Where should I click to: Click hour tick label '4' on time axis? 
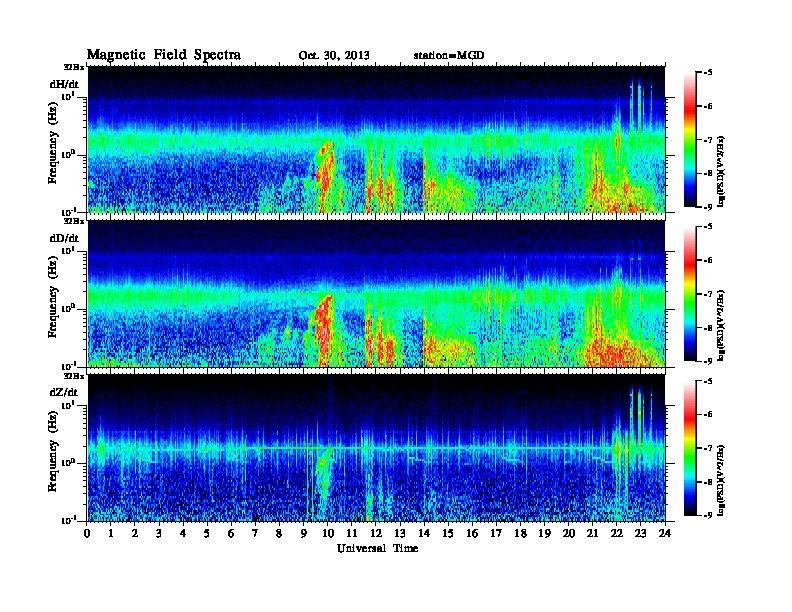[x=183, y=533]
